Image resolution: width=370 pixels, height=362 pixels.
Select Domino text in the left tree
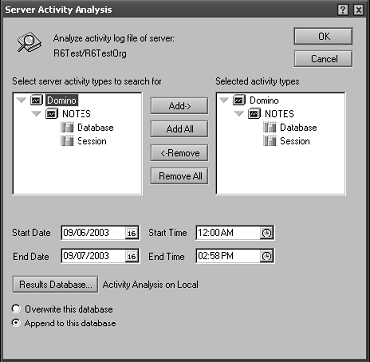(x=62, y=100)
